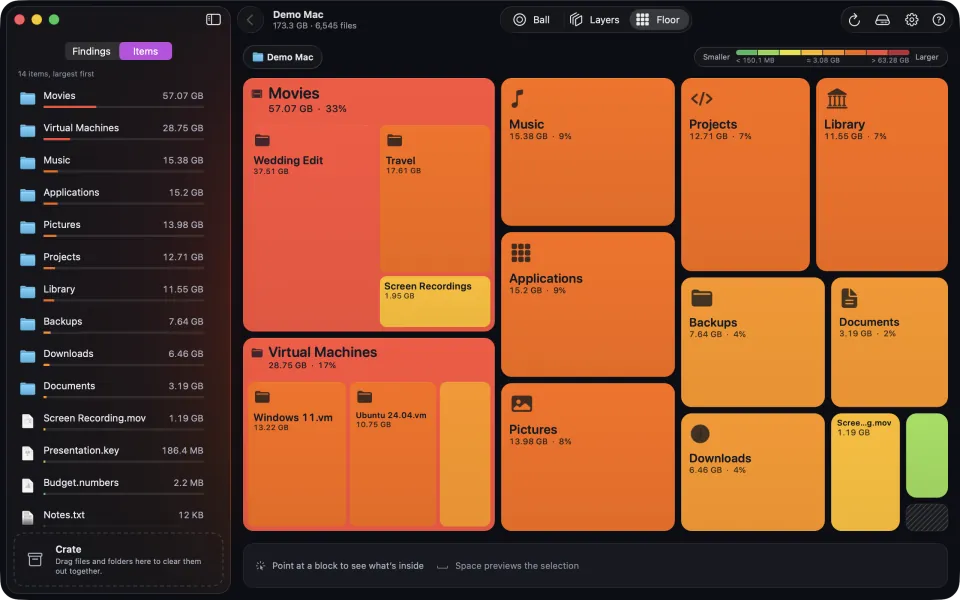
Task: Select Virtual Machines row in sidebar
Action: 111,130
